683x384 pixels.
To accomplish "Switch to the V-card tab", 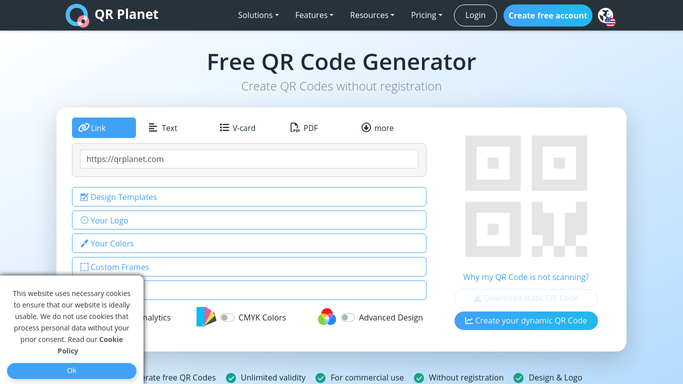I will click(x=237, y=128).
